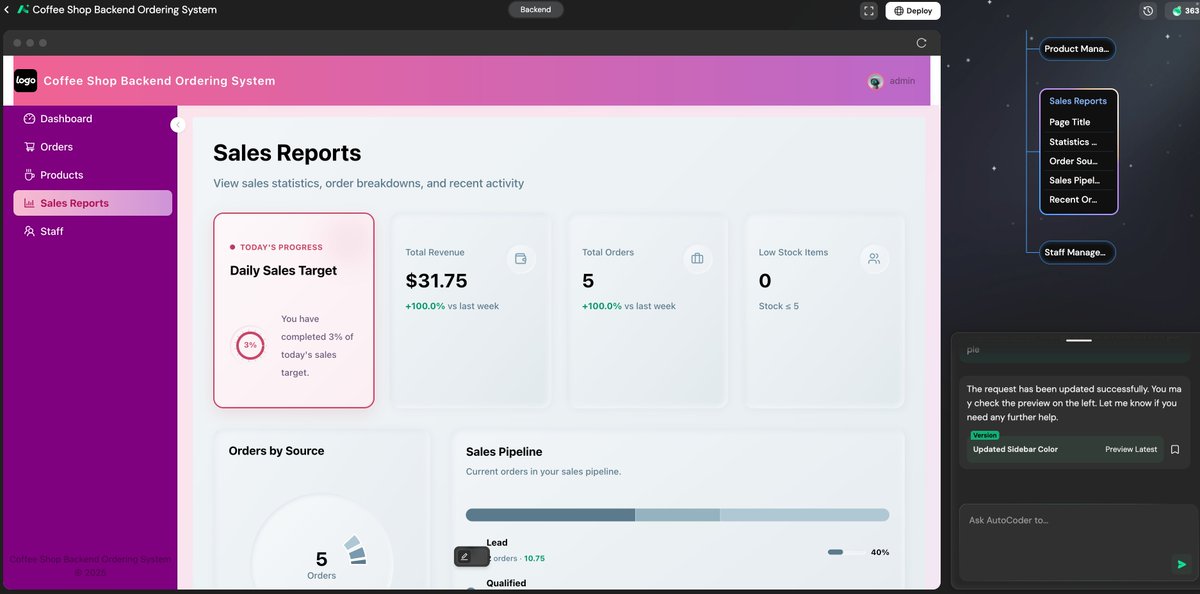
Task: Bookmark the Updated Sidebar Color version
Action: pos(1175,450)
